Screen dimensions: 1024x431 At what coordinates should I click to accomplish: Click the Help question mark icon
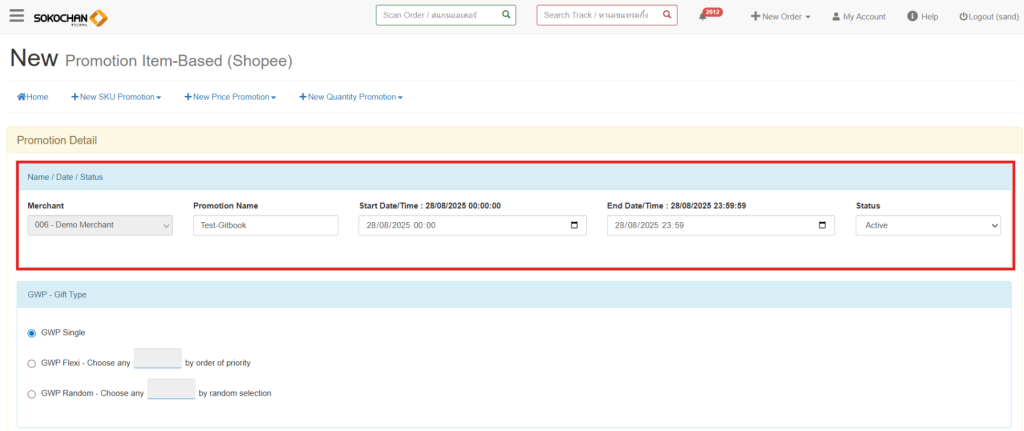pyautogui.click(x=912, y=16)
